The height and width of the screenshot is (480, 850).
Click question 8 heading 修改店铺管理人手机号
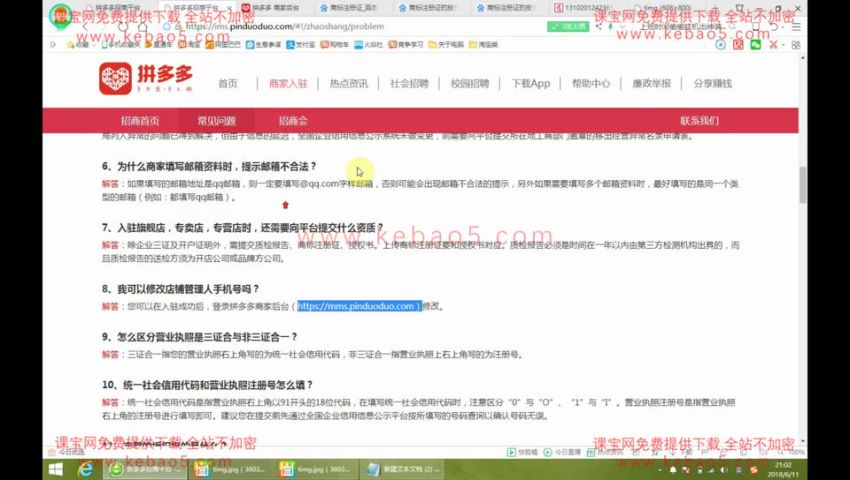coord(181,289)
